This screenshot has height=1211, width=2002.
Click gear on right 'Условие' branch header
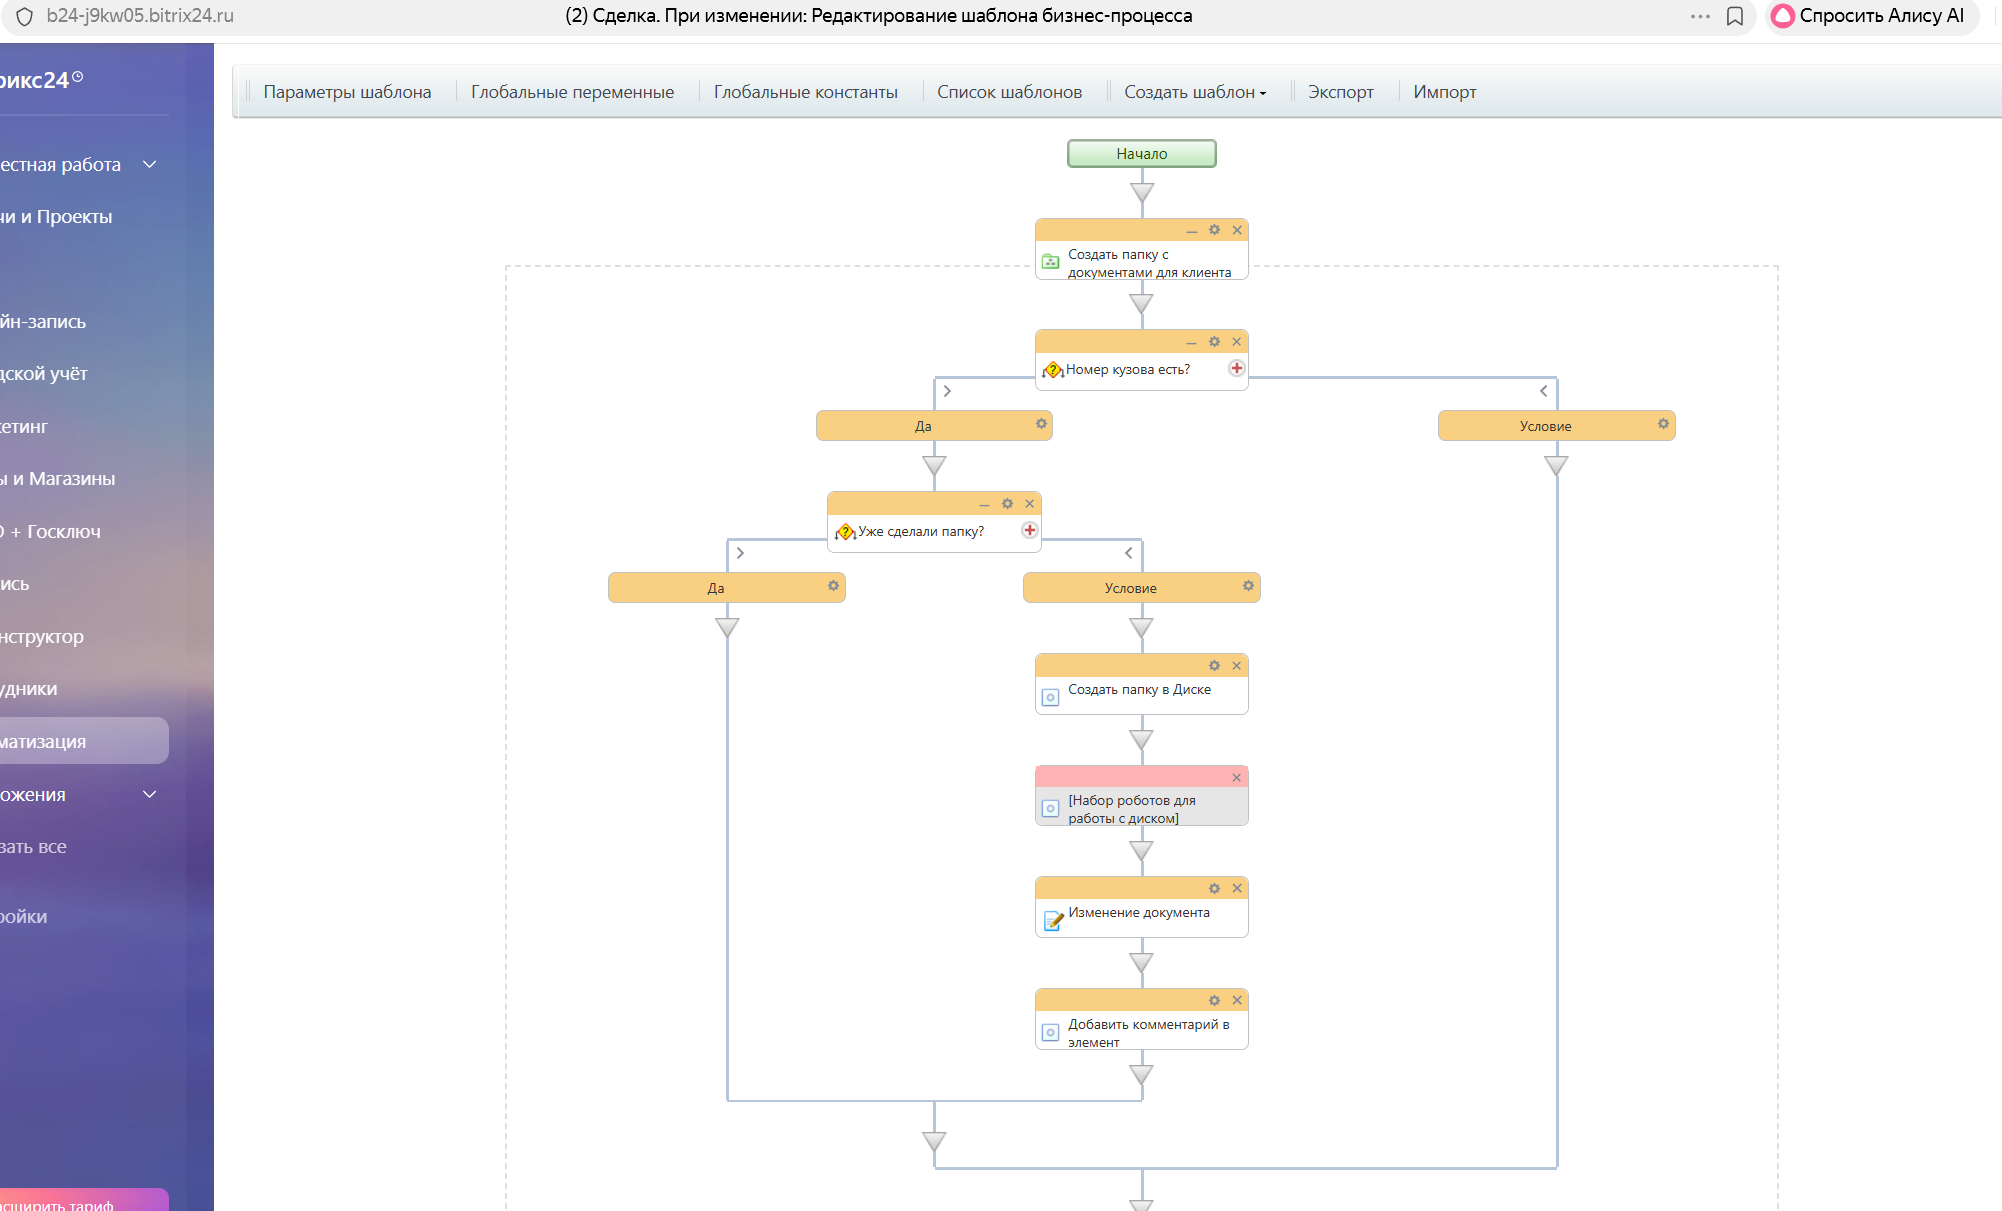coord(1663,424)
